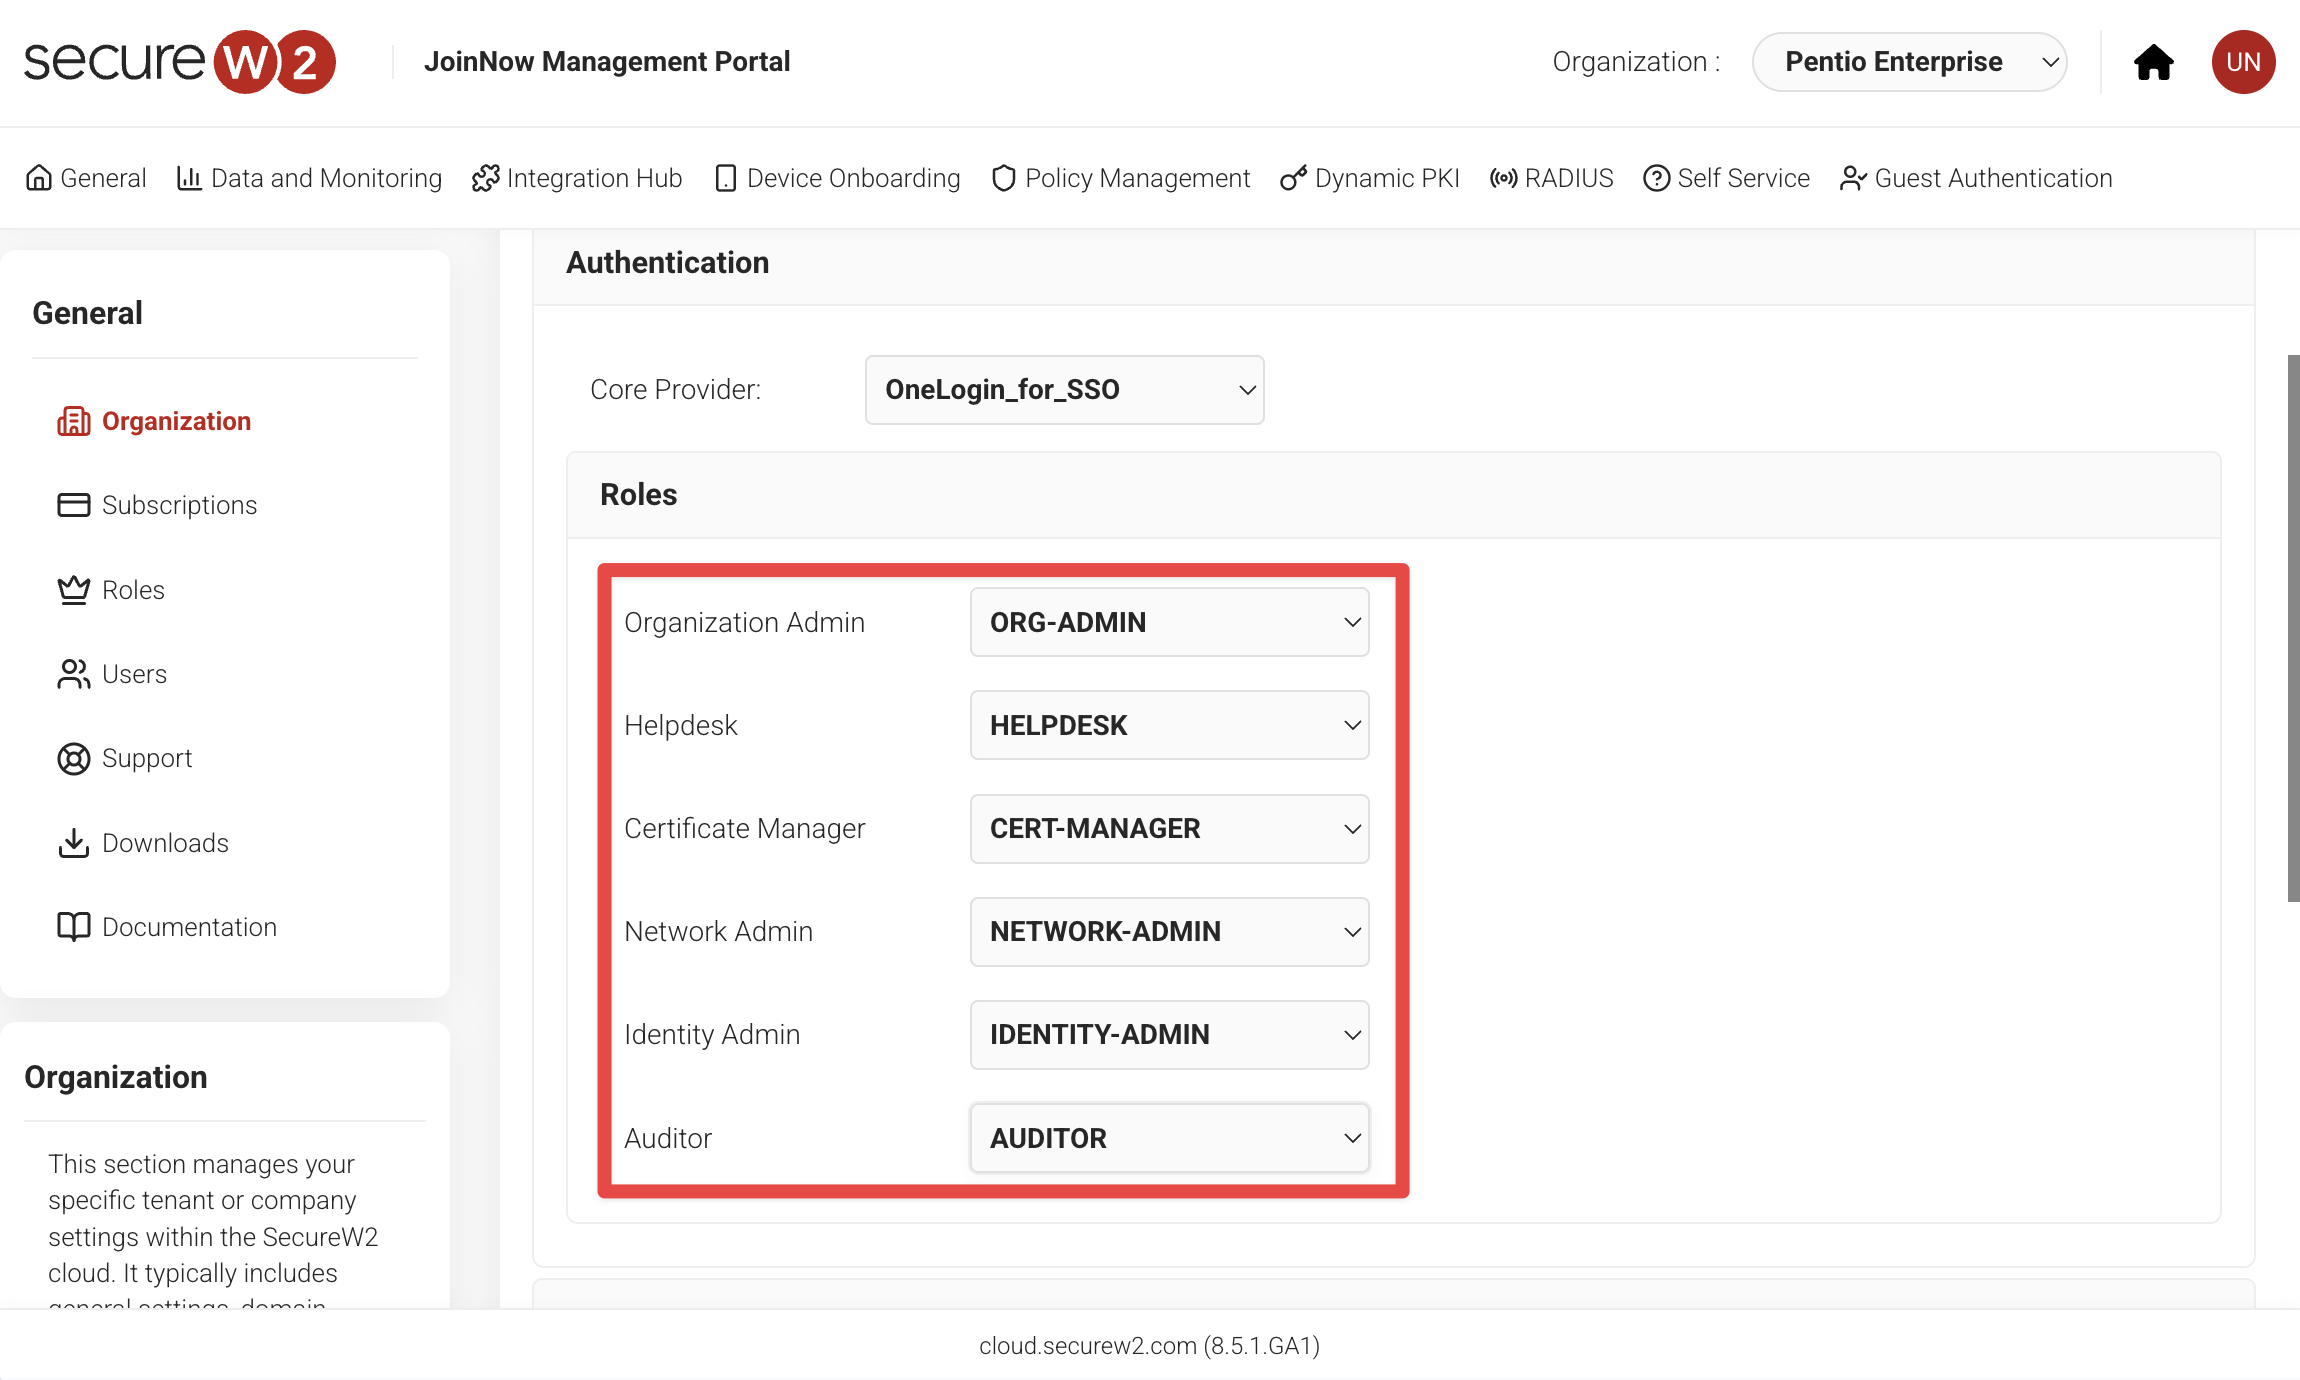Click the General house icon in navbar
This screenshot has height=1380, width=2300.
click(x=39, y=178)
